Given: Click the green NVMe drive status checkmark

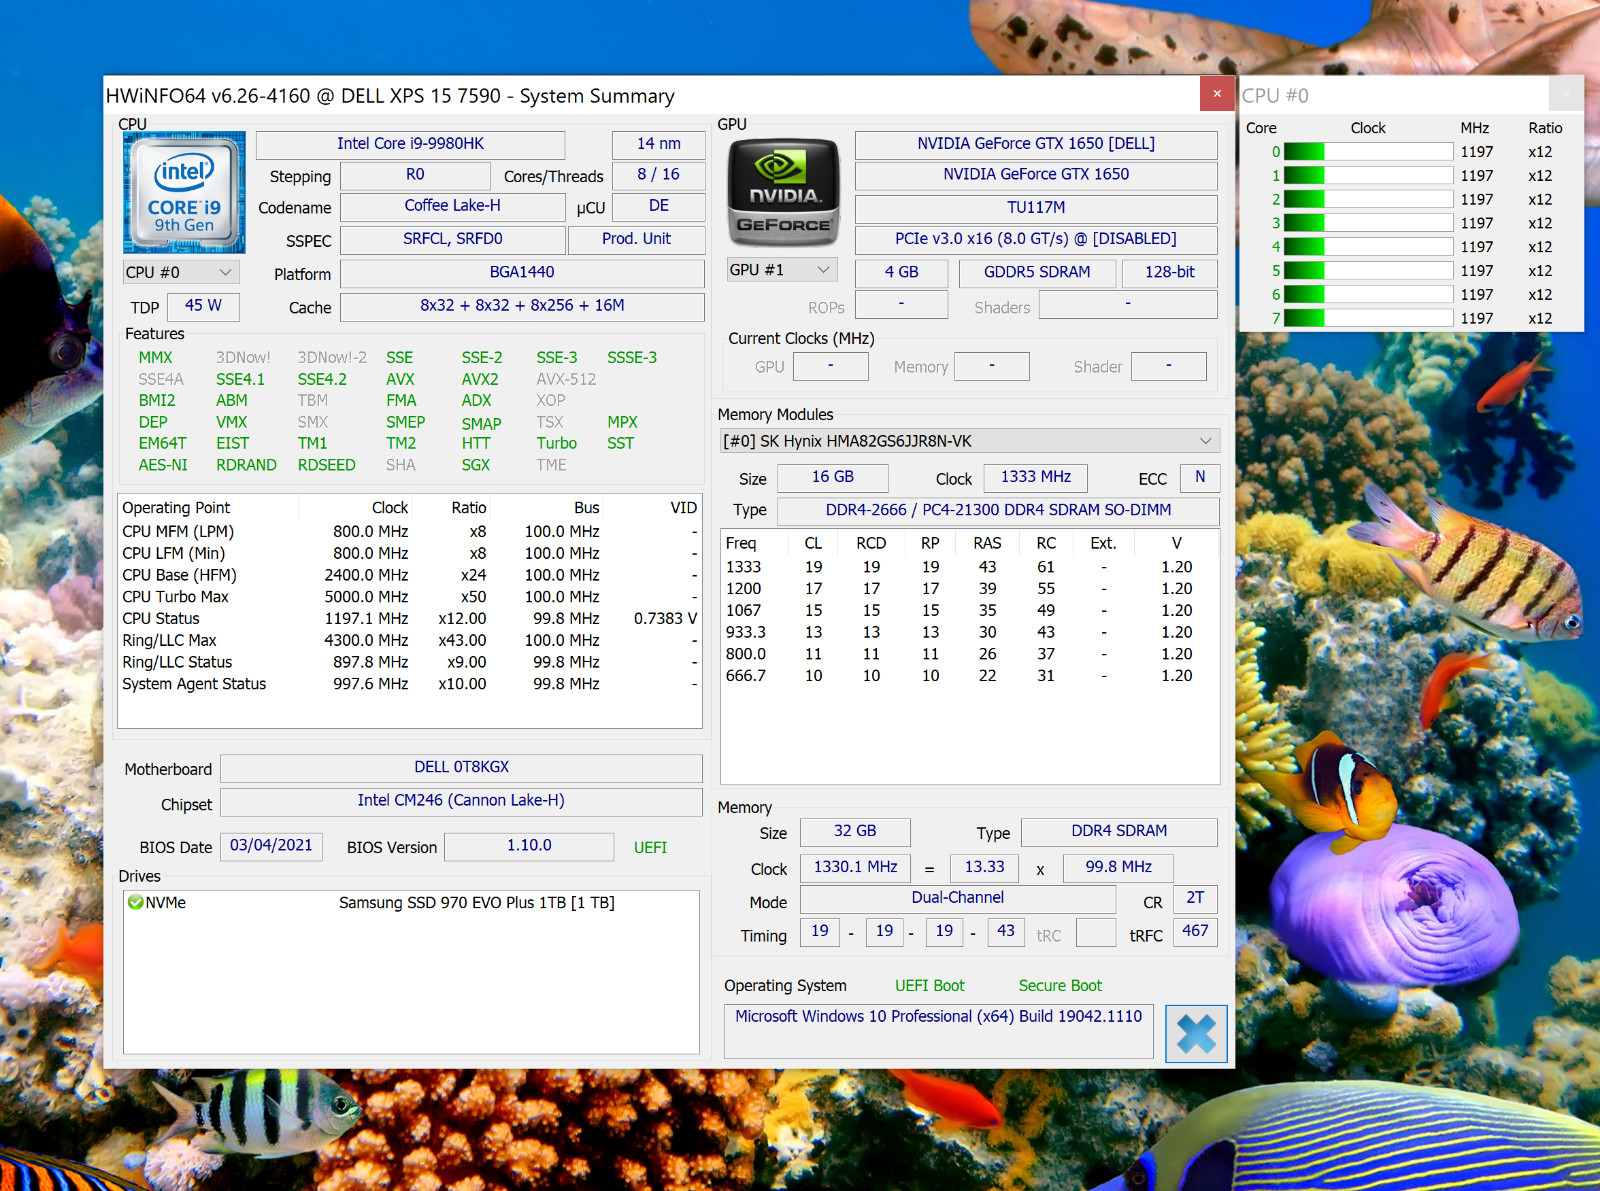Looking at the screenshot, I should click(x=135, y=902).
